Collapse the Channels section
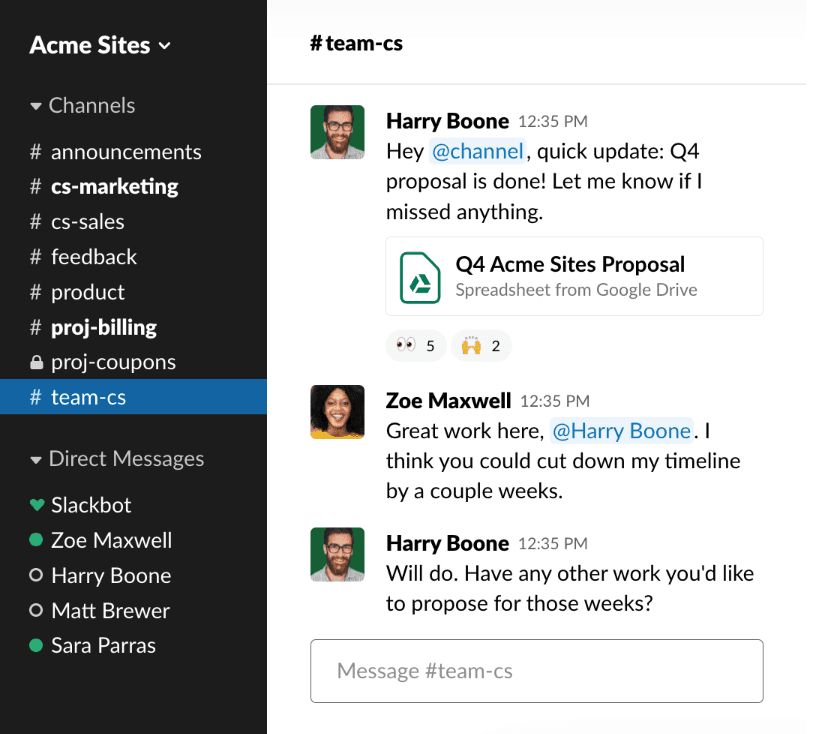Screen dimensions: 831x734 pos(36,106)
